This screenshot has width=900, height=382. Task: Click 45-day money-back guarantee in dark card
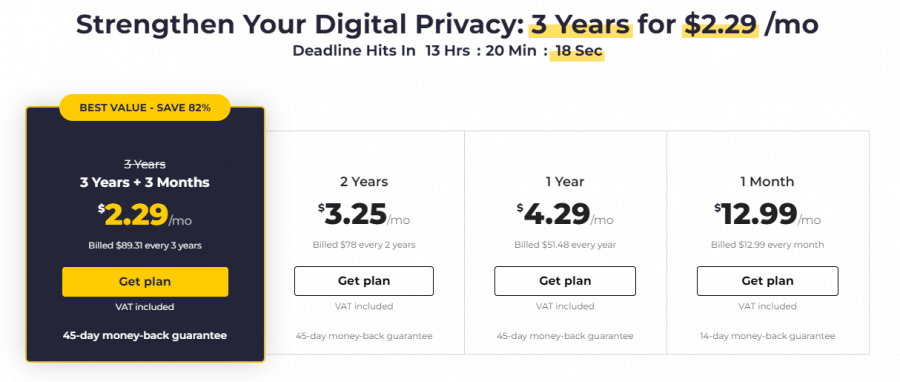(145, 336)
